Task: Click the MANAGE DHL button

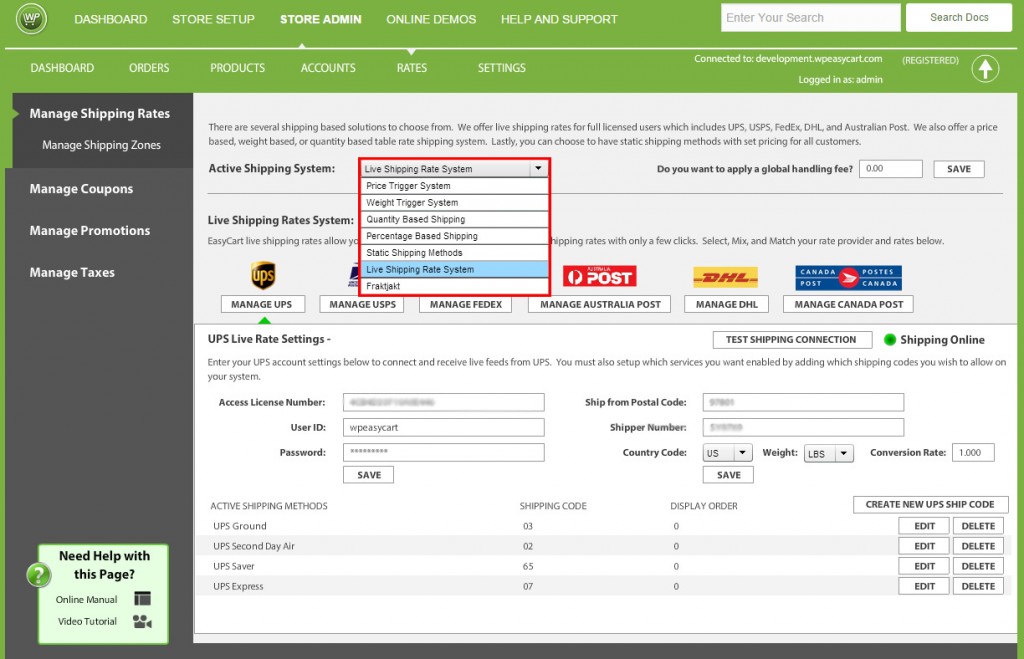Action: point(726,304)
